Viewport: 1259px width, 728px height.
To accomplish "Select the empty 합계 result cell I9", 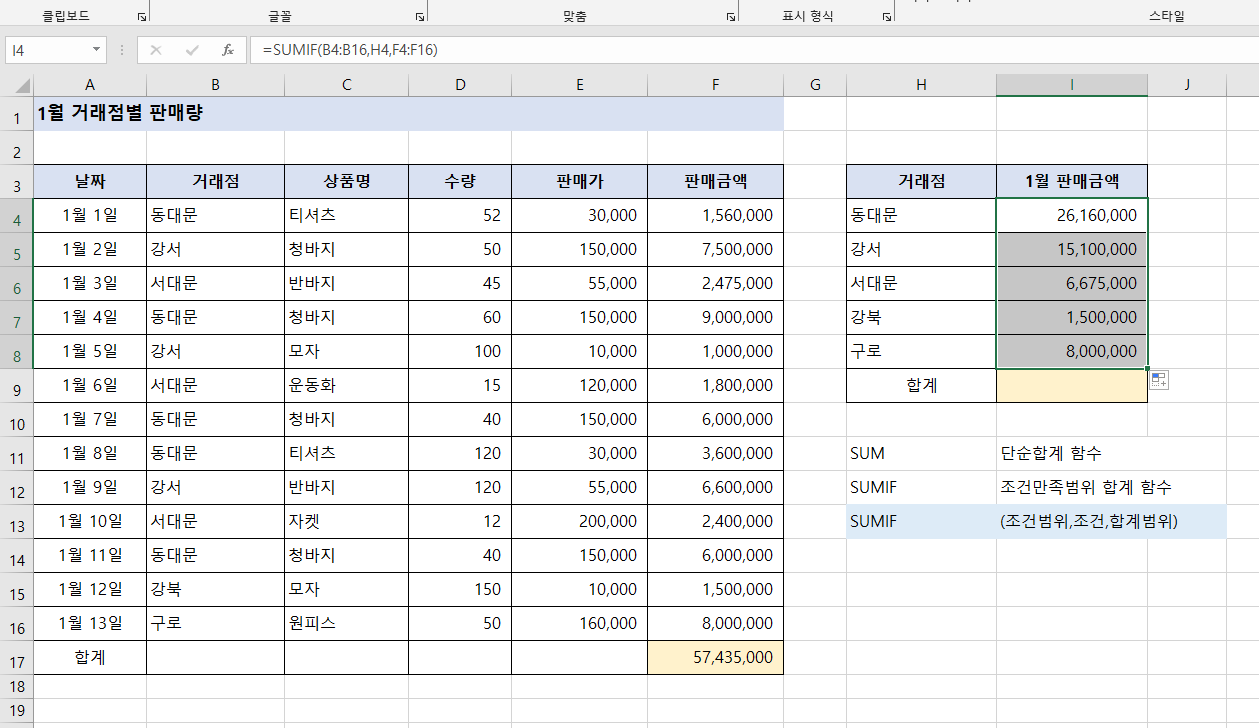I will 1071,386.
